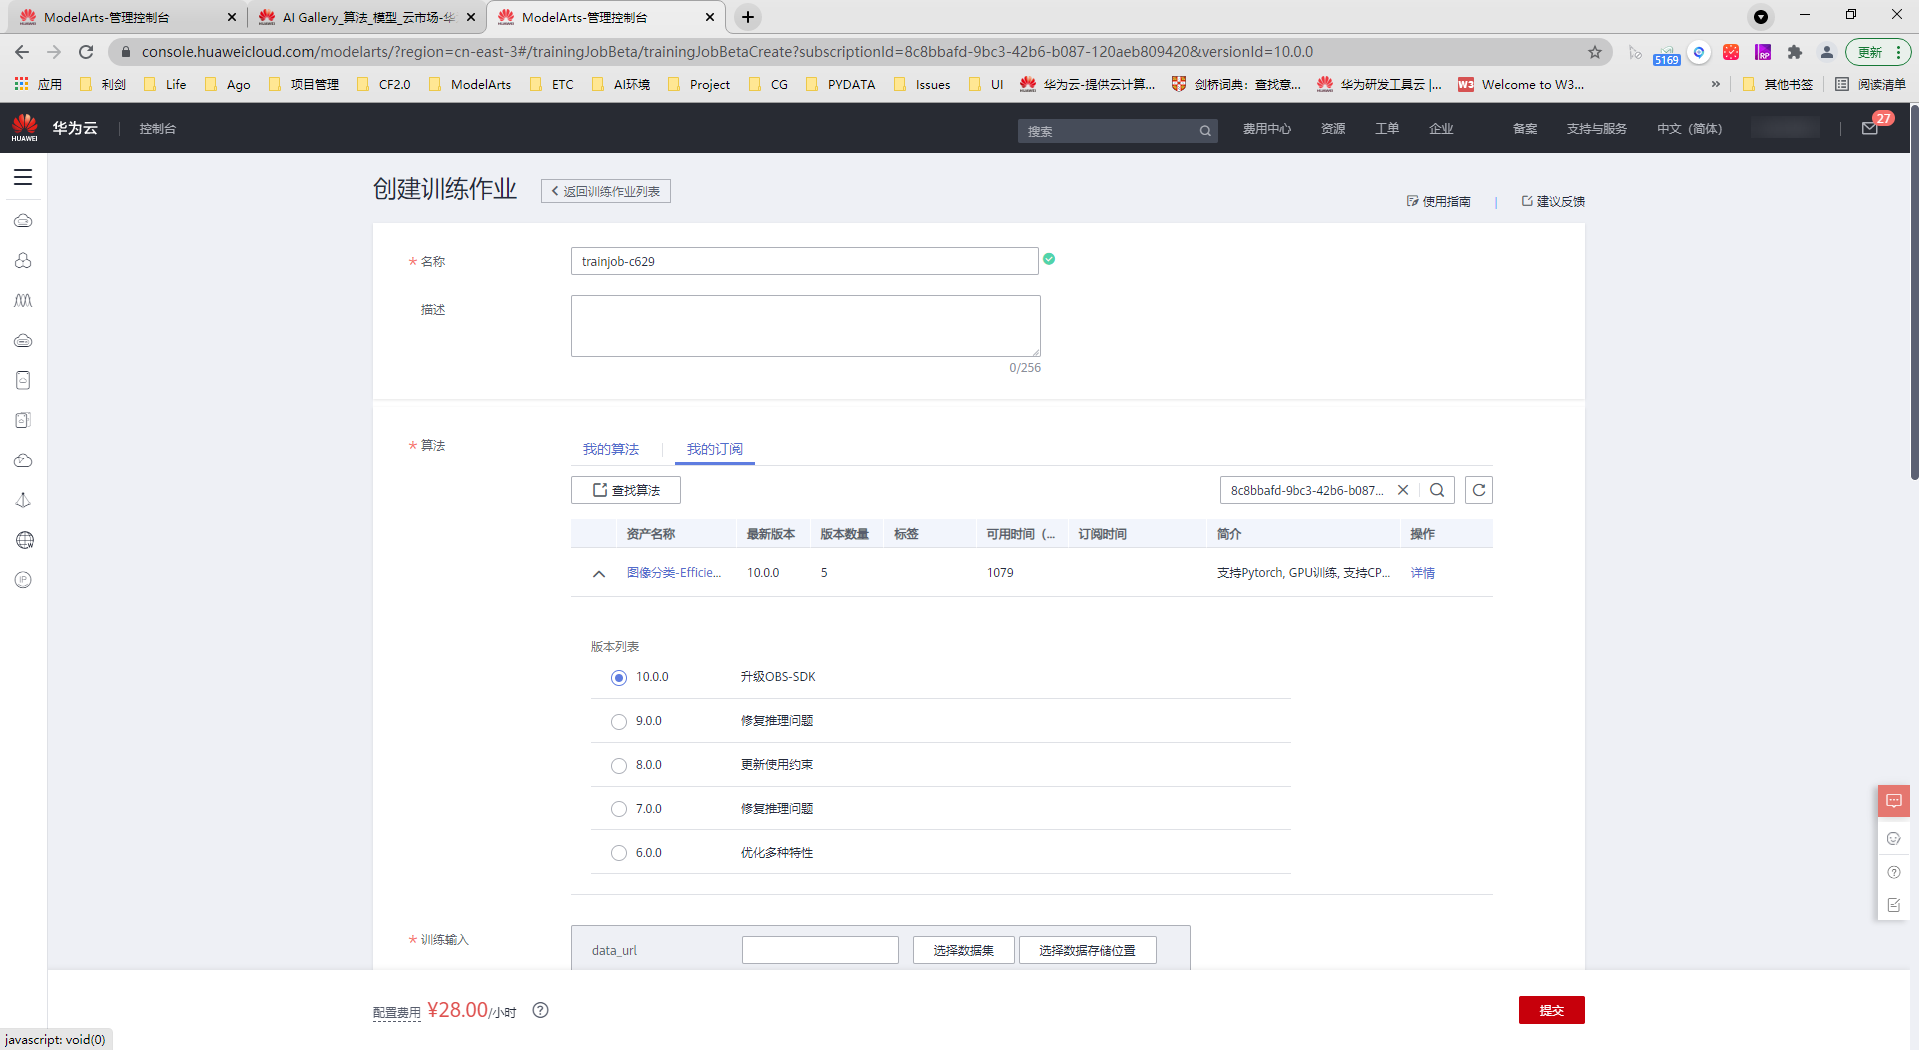This screenshot has height=1050, width=1919.
Task: Refresh the subscribed algorithm list
Action: click(x=1479, y=490)
